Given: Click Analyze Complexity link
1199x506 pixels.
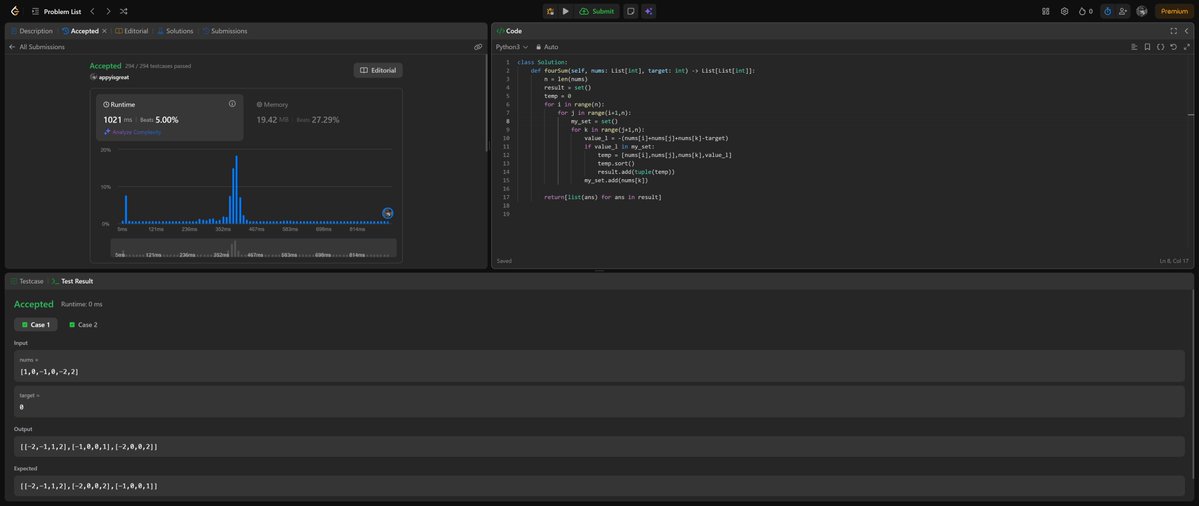Looking at the screenshot, I should [x=132, y=132].
